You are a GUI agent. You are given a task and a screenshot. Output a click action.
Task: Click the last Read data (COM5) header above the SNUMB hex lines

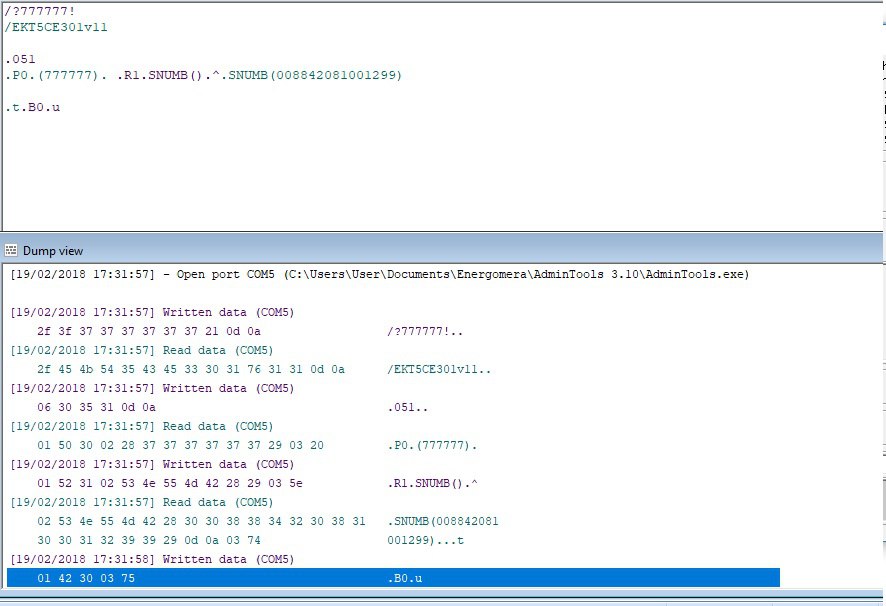click(x=142, y=502)
